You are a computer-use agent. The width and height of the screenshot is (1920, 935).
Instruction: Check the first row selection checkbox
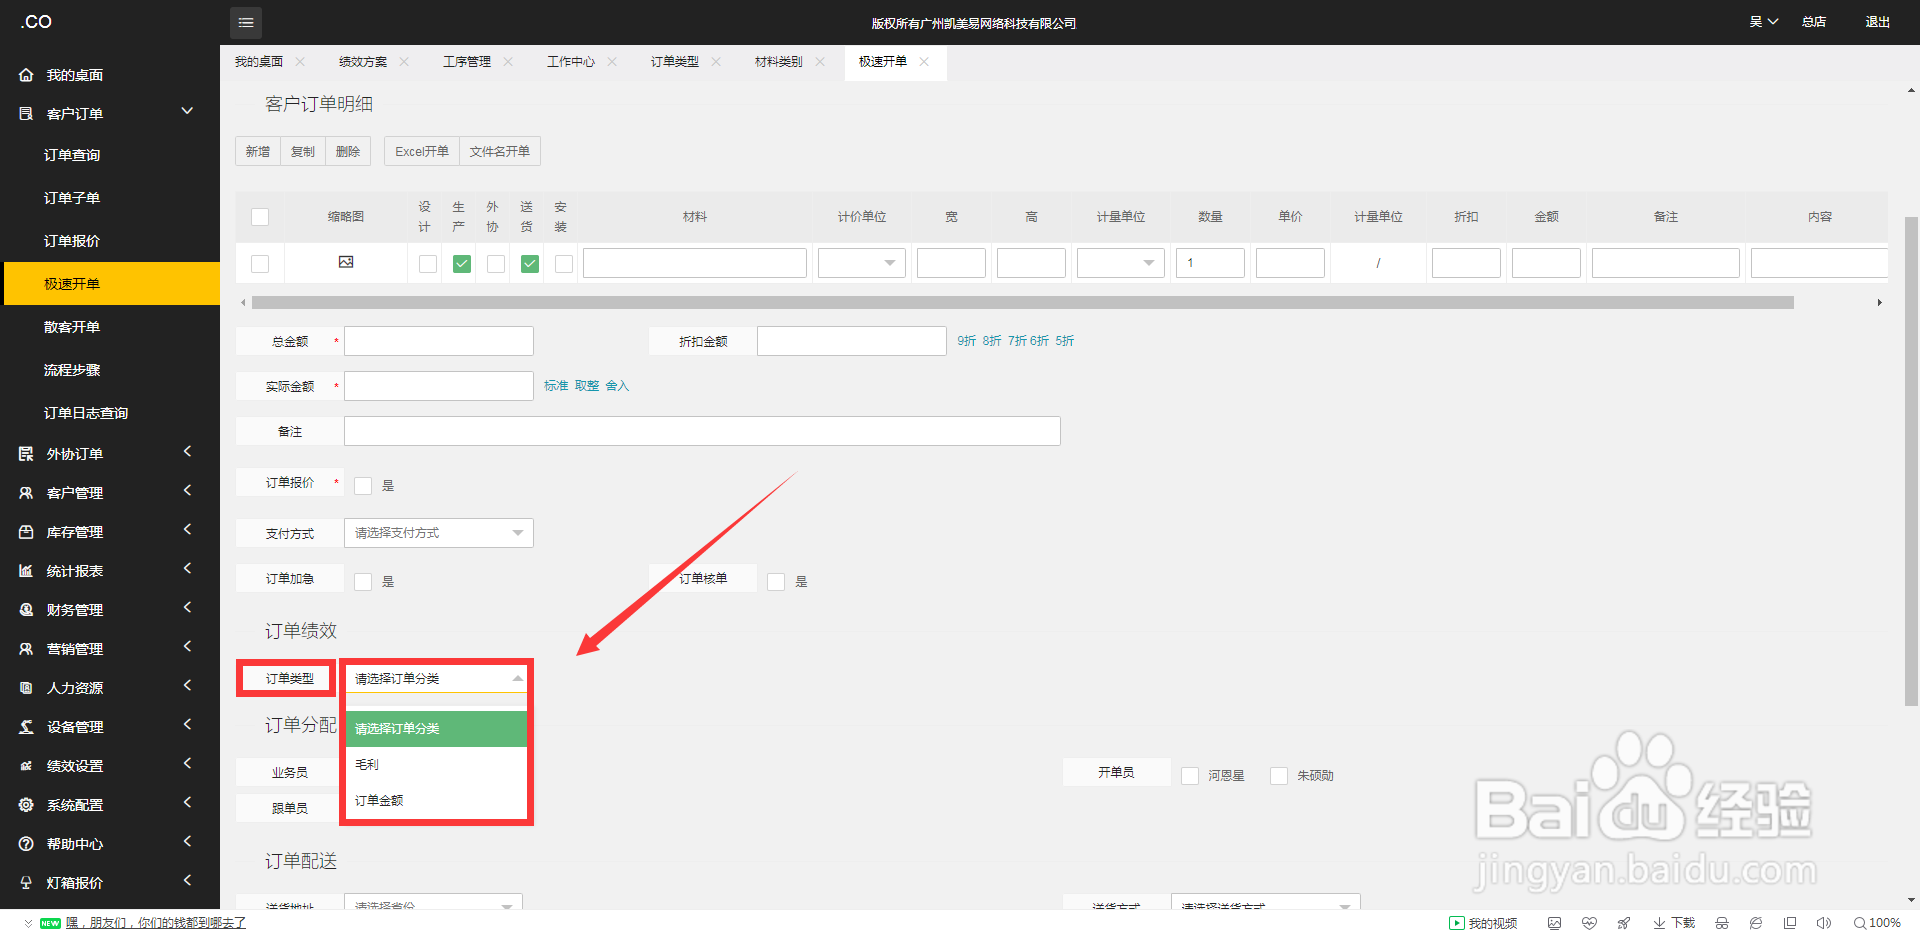(x=260, y=263)
